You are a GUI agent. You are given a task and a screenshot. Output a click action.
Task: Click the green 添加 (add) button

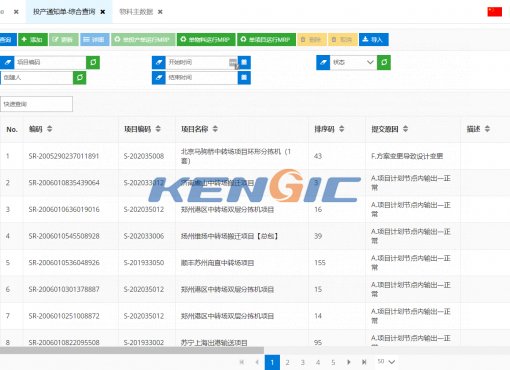coord(33,40)
